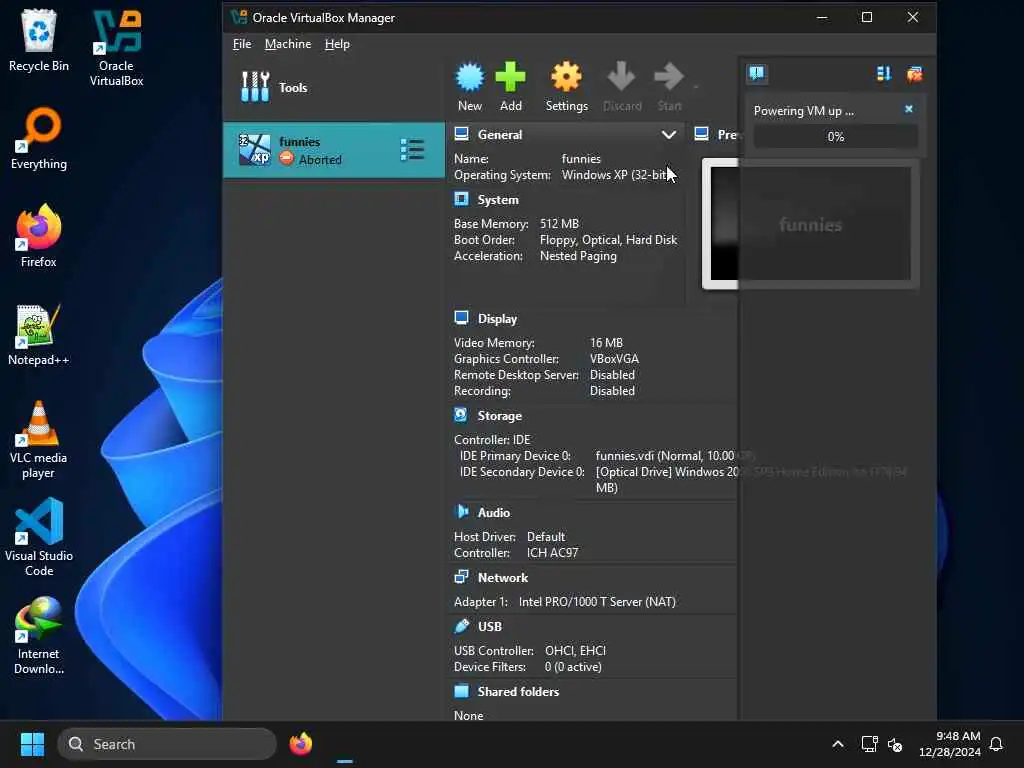
Task: Select the Firefox desktop shortcut
Action: pos(39,236)
